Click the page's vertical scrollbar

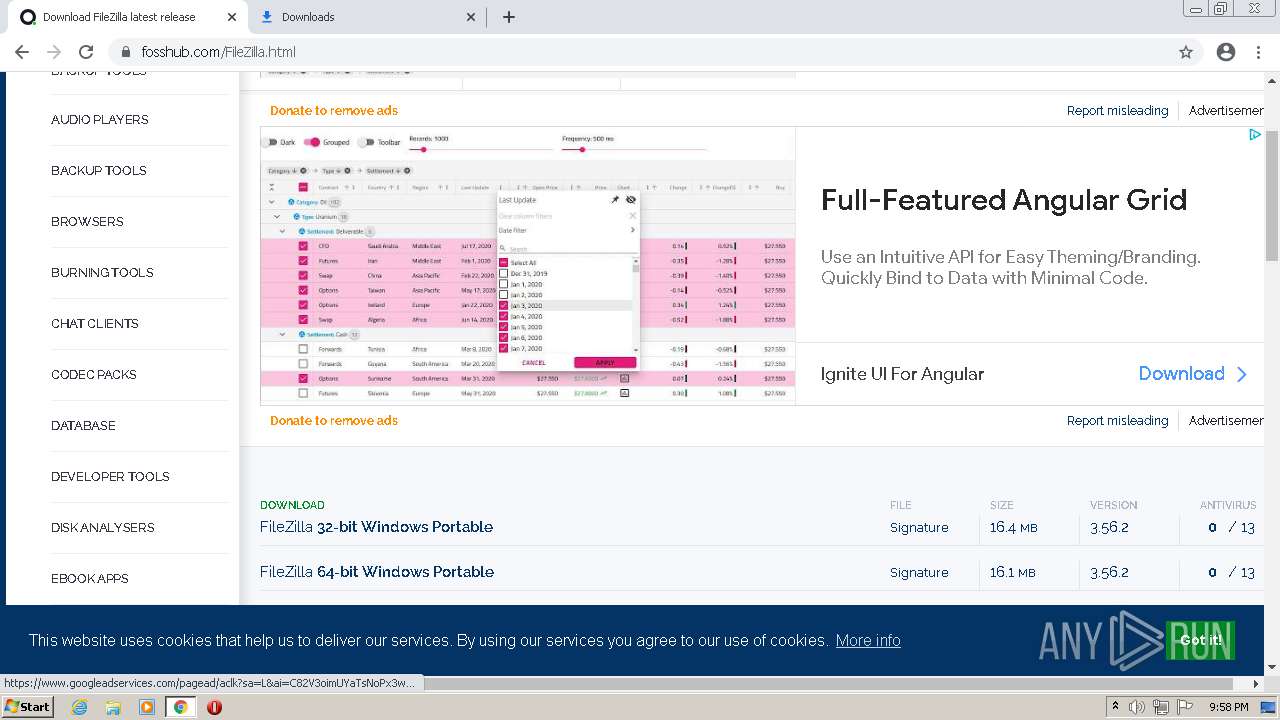click(1272, 195)
